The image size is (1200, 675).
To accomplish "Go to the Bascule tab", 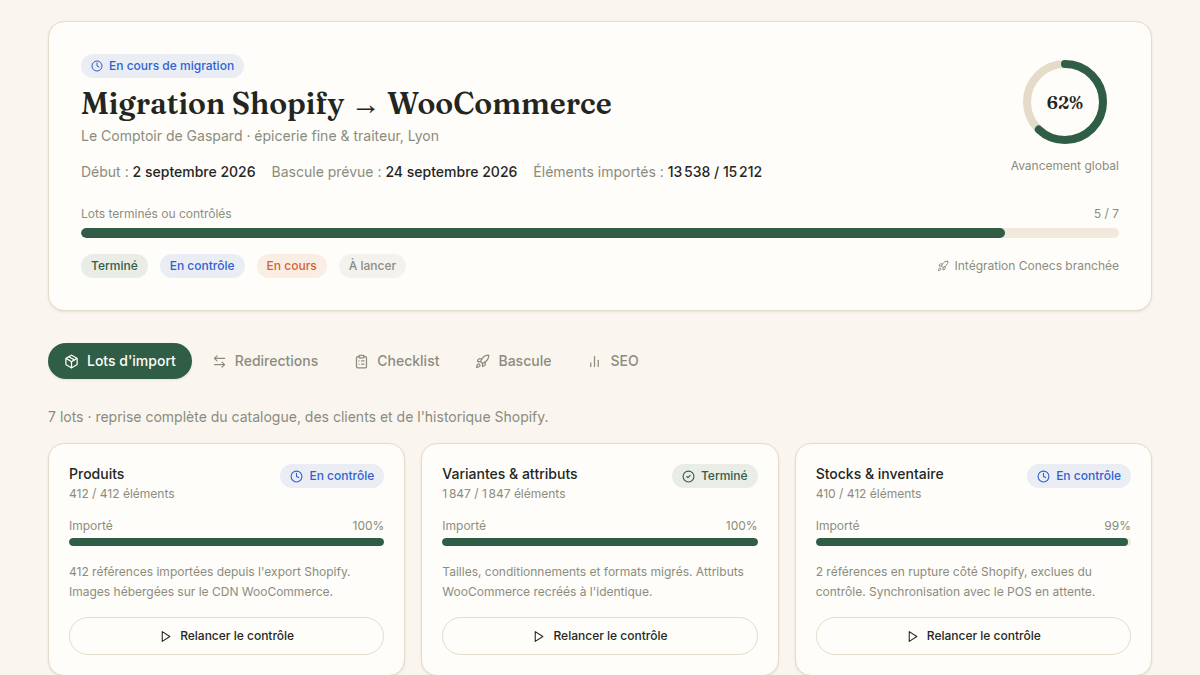I will 513,361.
